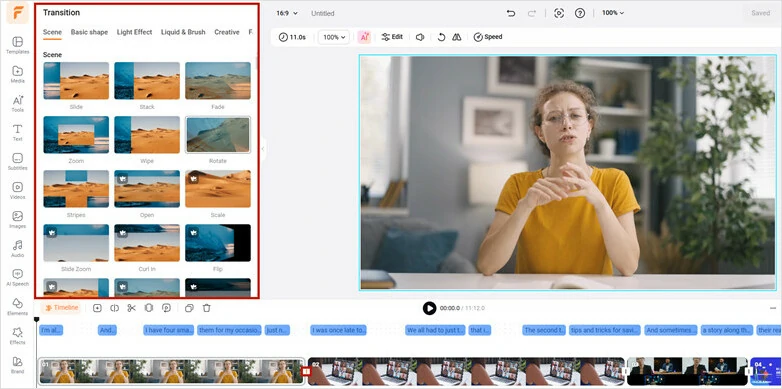Screen dimensions: 782x389
Task: Switch to the Scene transitions tab
Action: click(52, 32)
